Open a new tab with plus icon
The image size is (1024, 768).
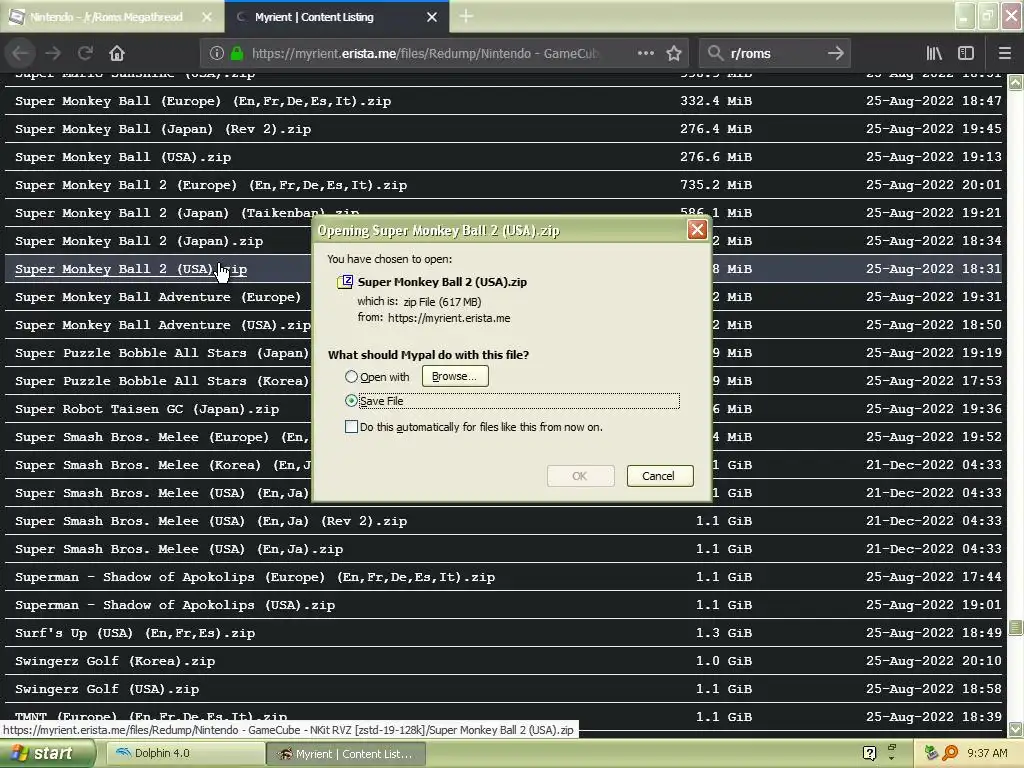click(466, 16)
